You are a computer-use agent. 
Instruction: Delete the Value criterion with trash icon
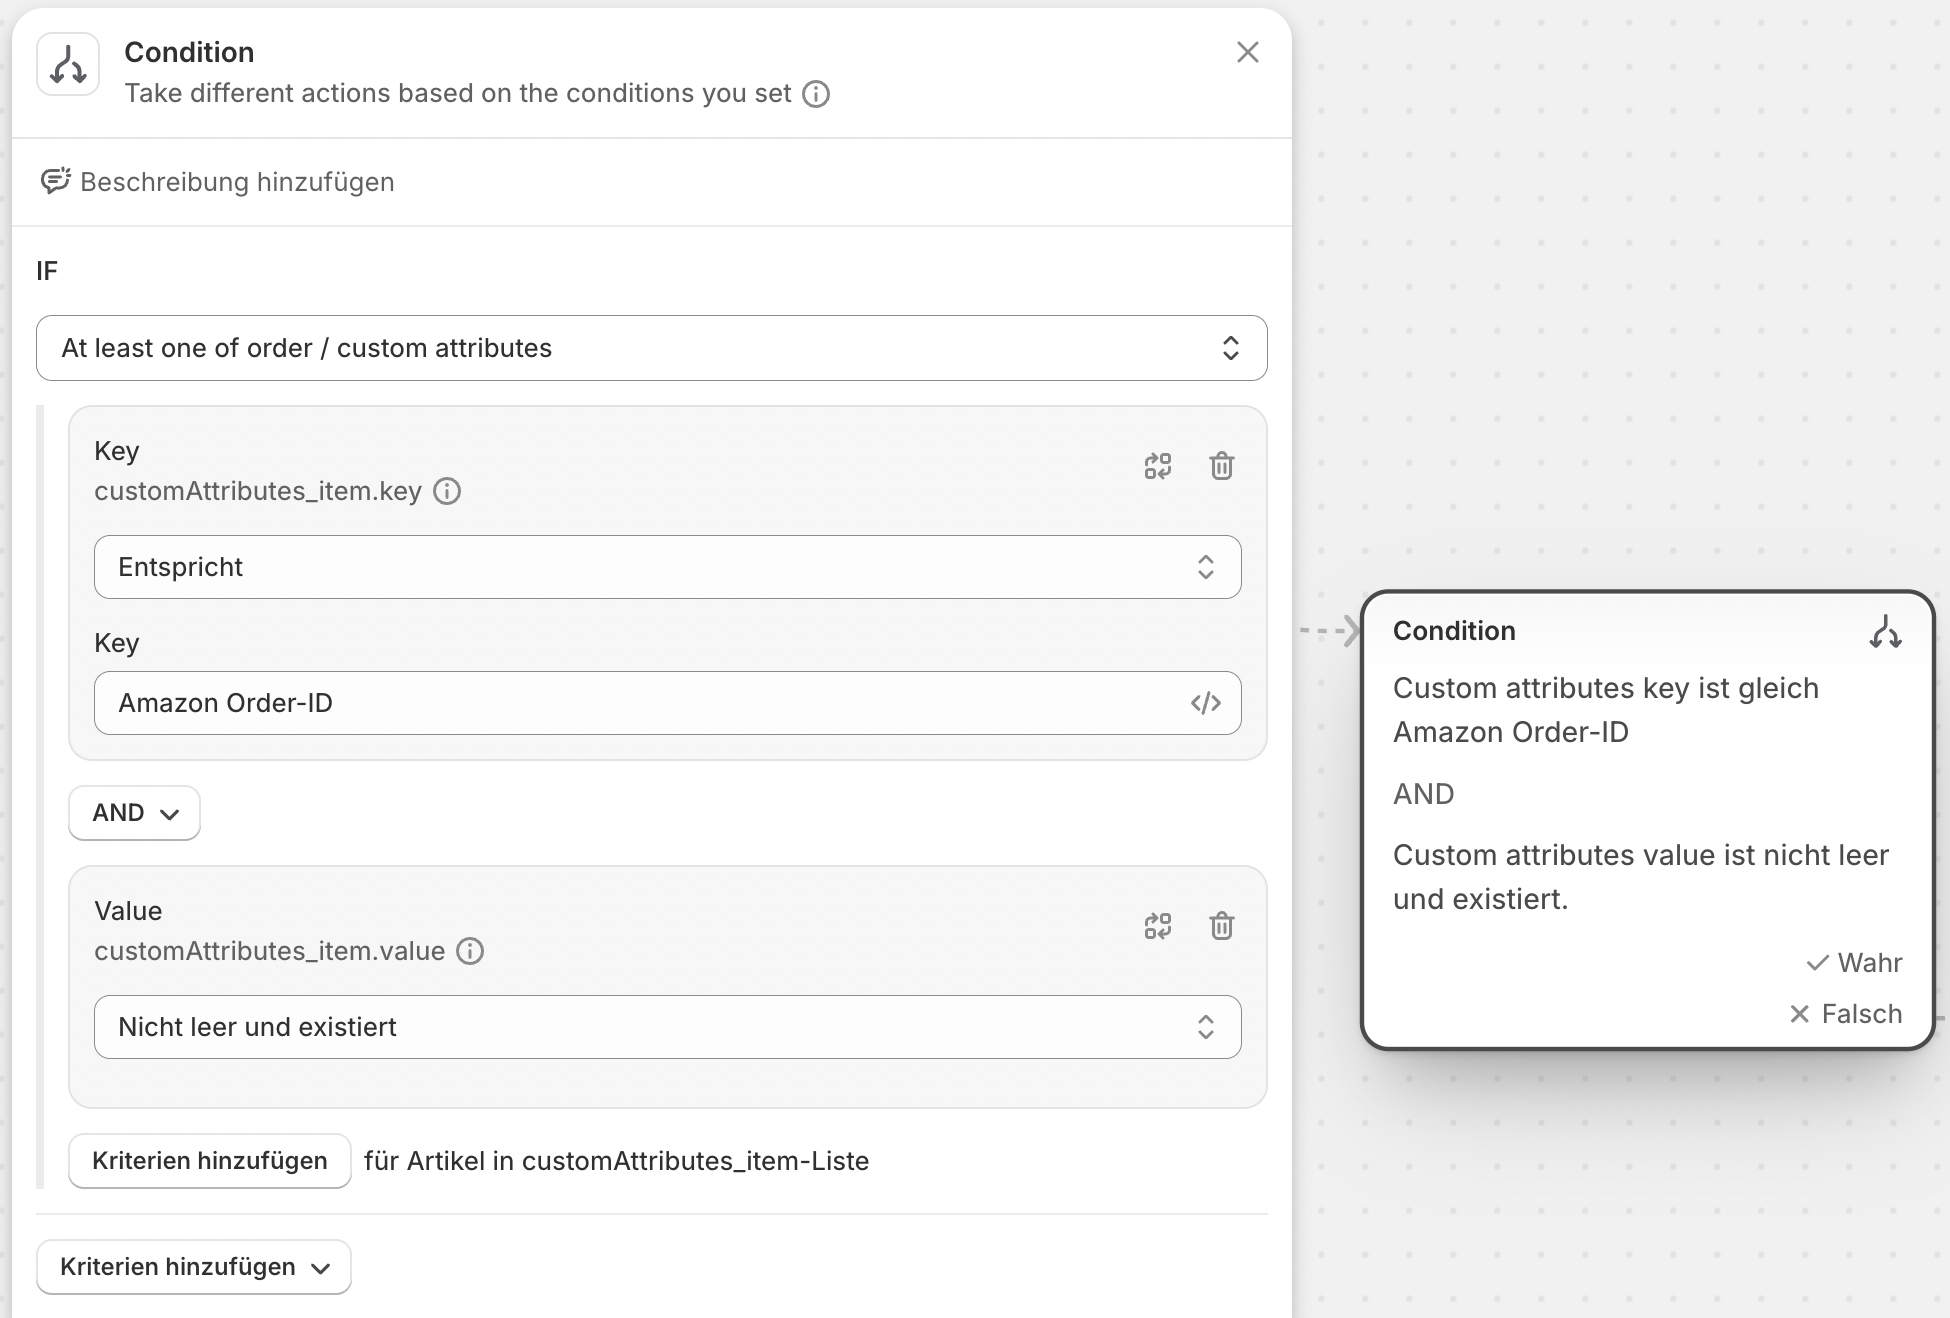tap(1221, 926)
